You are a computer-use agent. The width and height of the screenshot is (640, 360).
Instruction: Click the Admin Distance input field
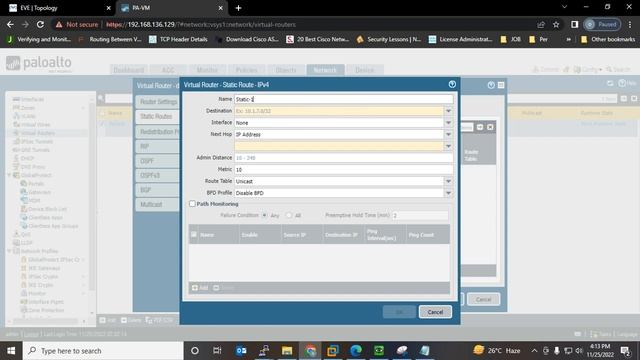click(343, 158)
